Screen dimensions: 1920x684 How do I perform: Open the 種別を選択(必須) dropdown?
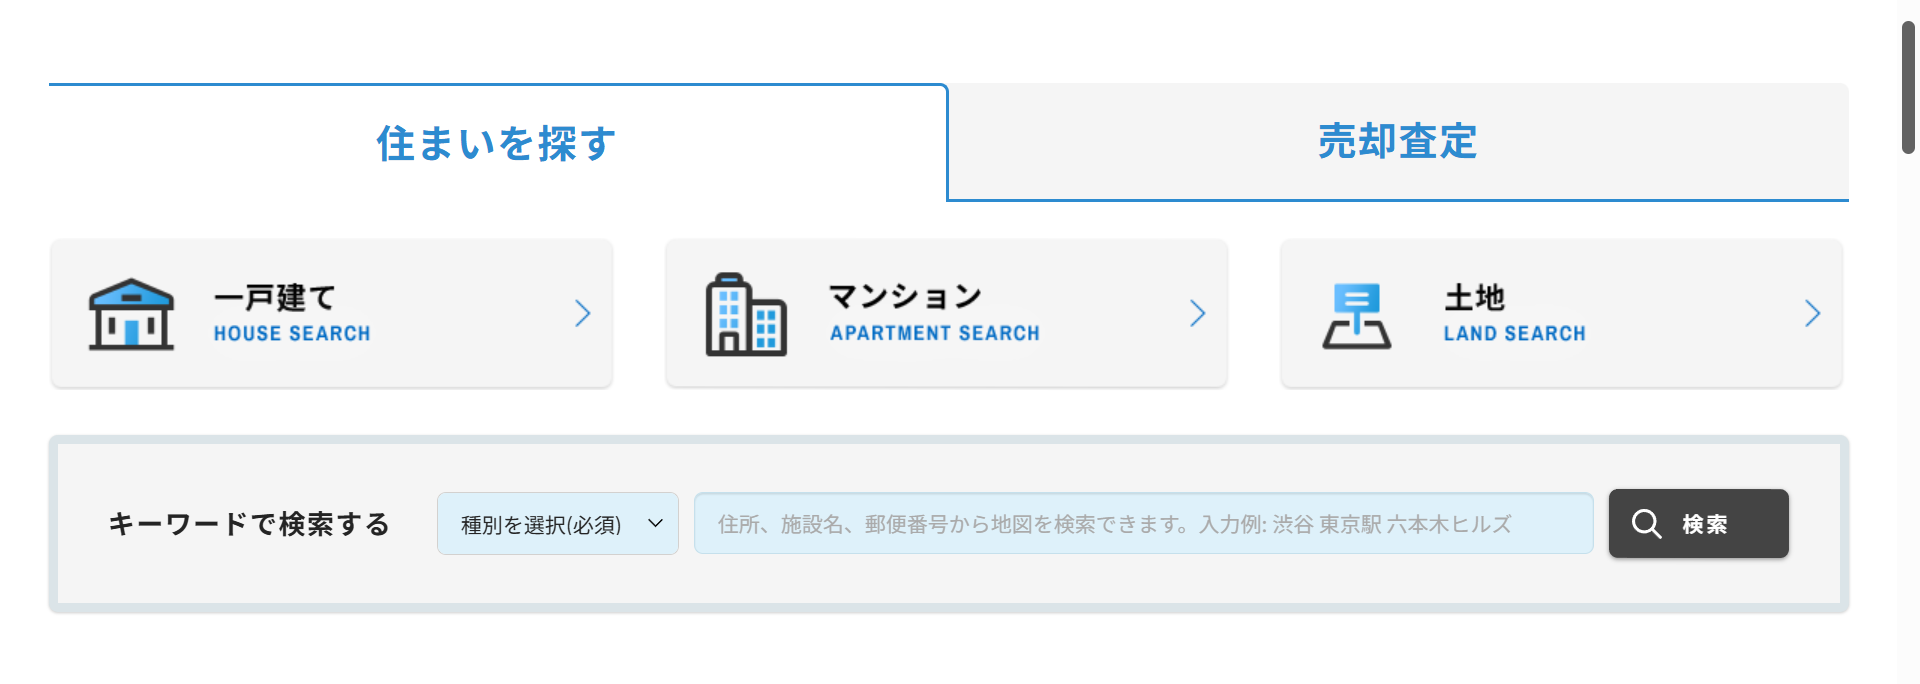tap(558, 524)
